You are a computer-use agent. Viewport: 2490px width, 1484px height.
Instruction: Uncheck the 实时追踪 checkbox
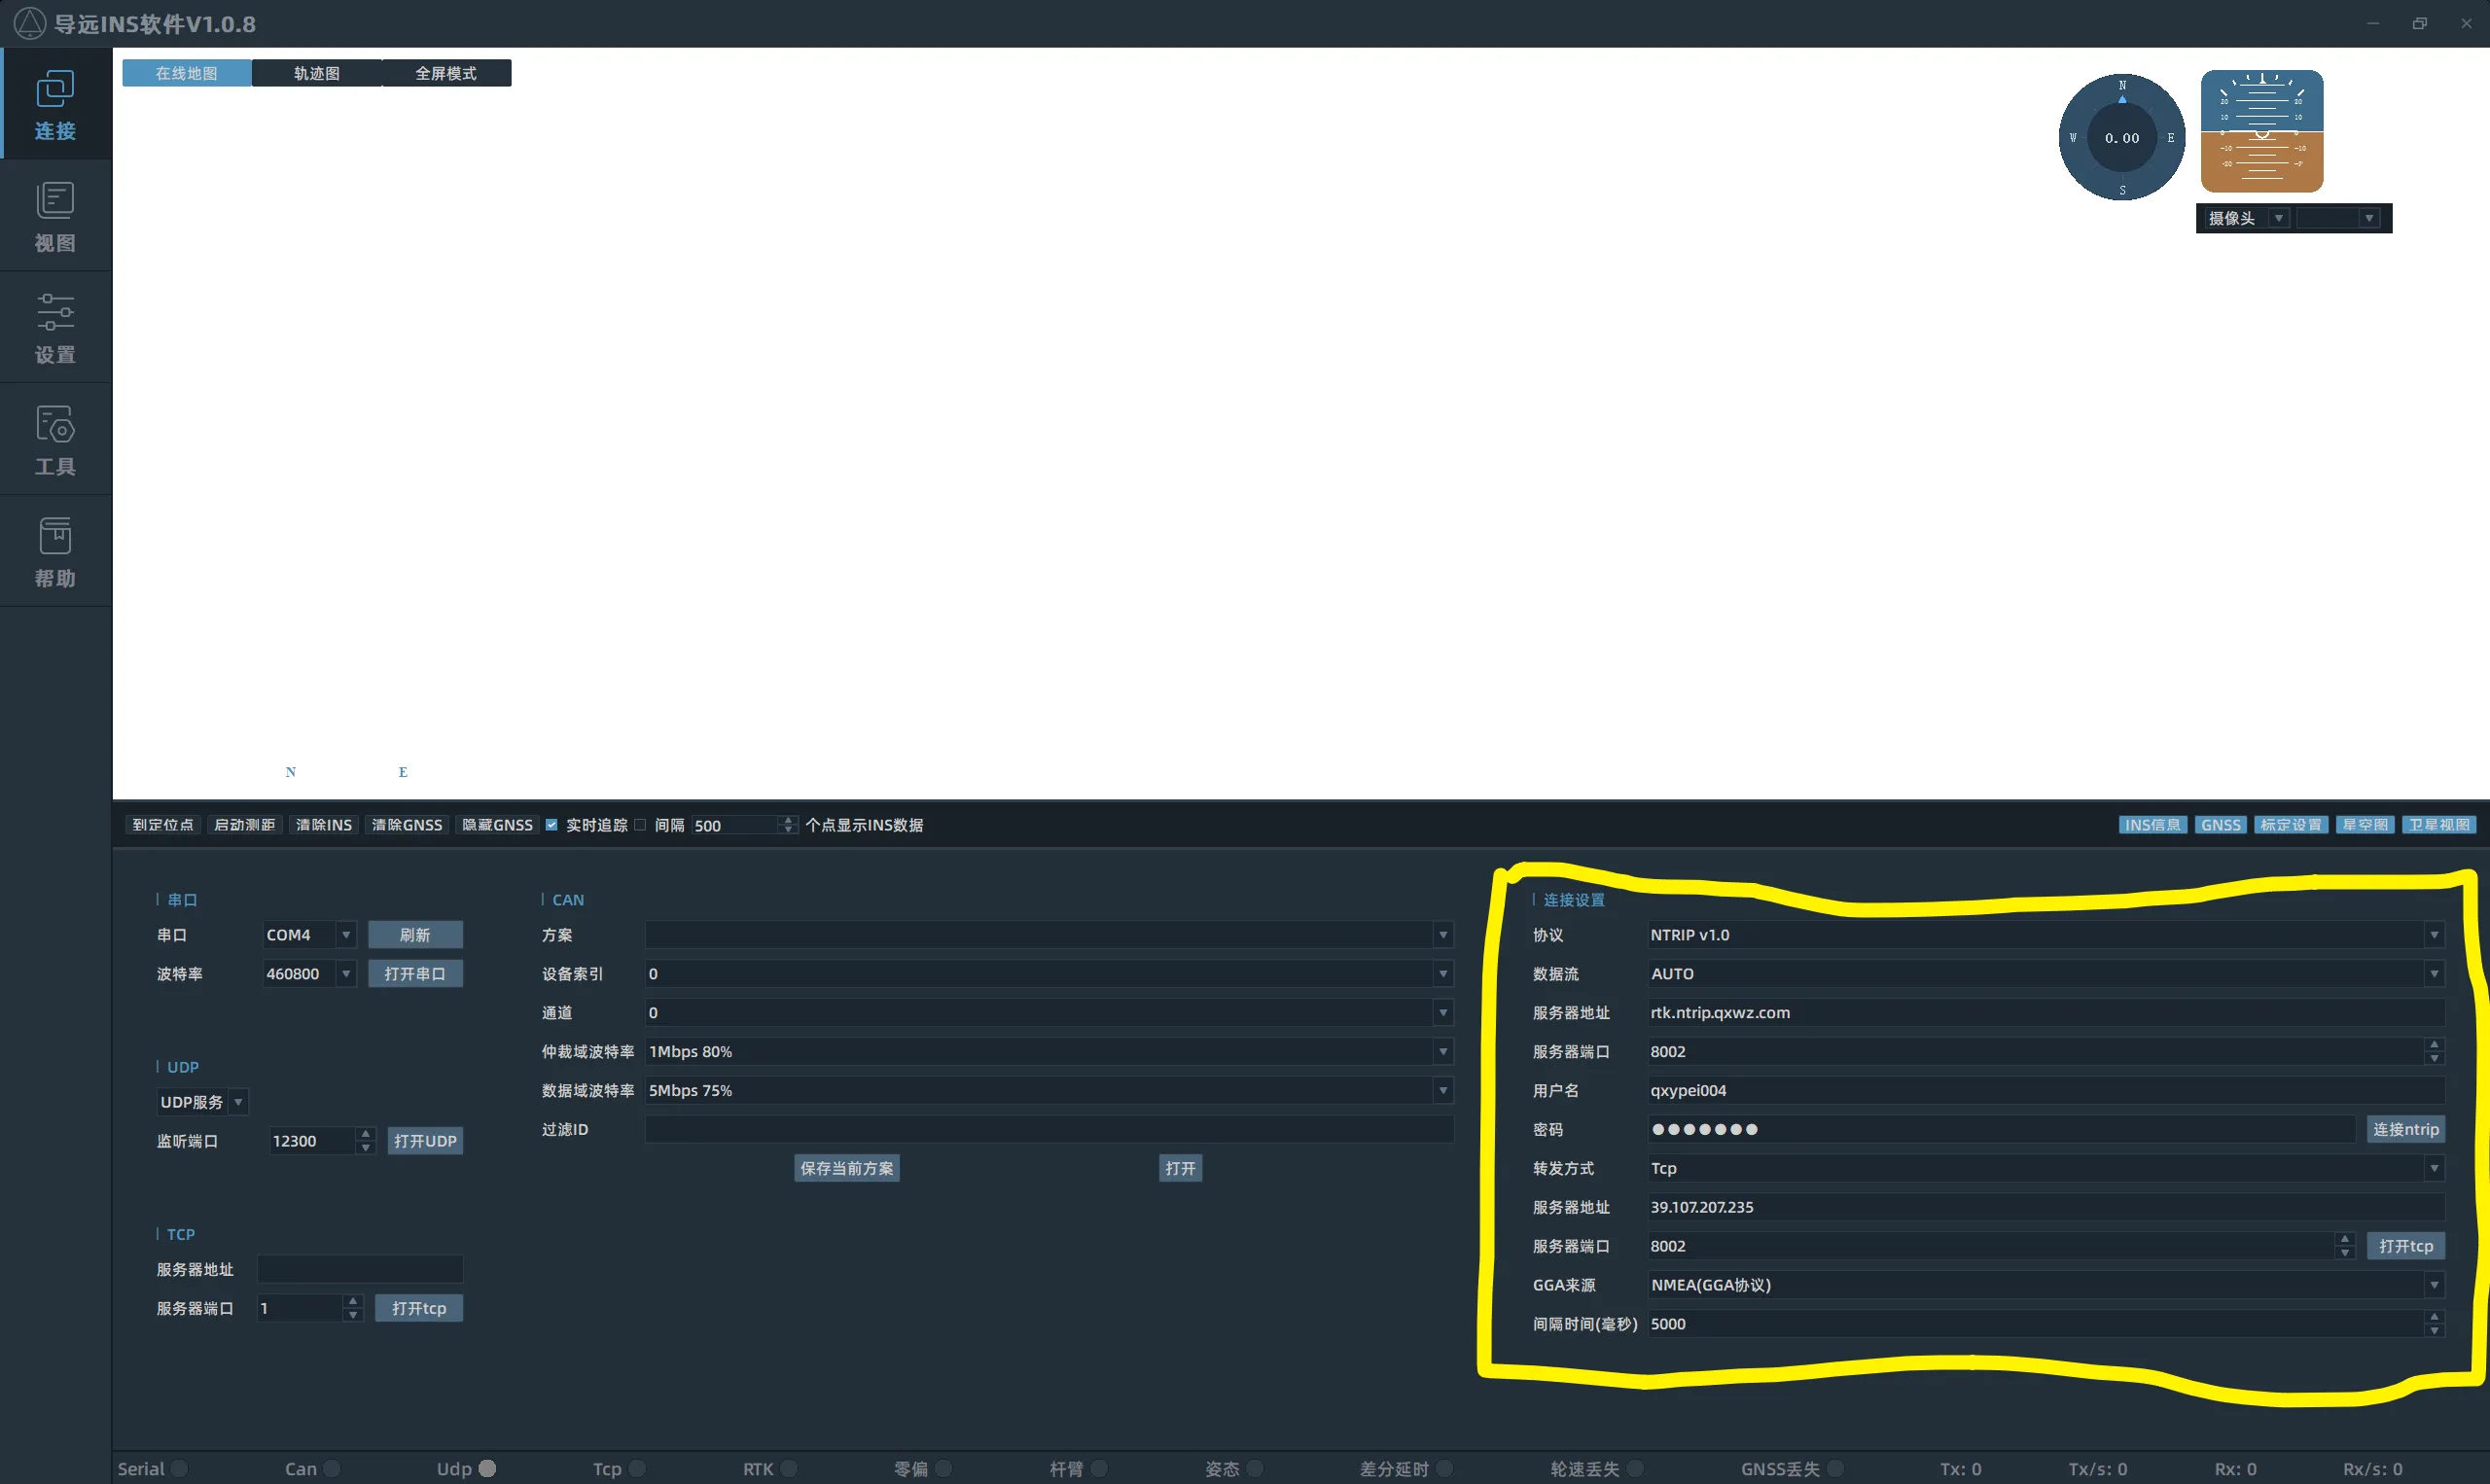[x=551, y=825]
